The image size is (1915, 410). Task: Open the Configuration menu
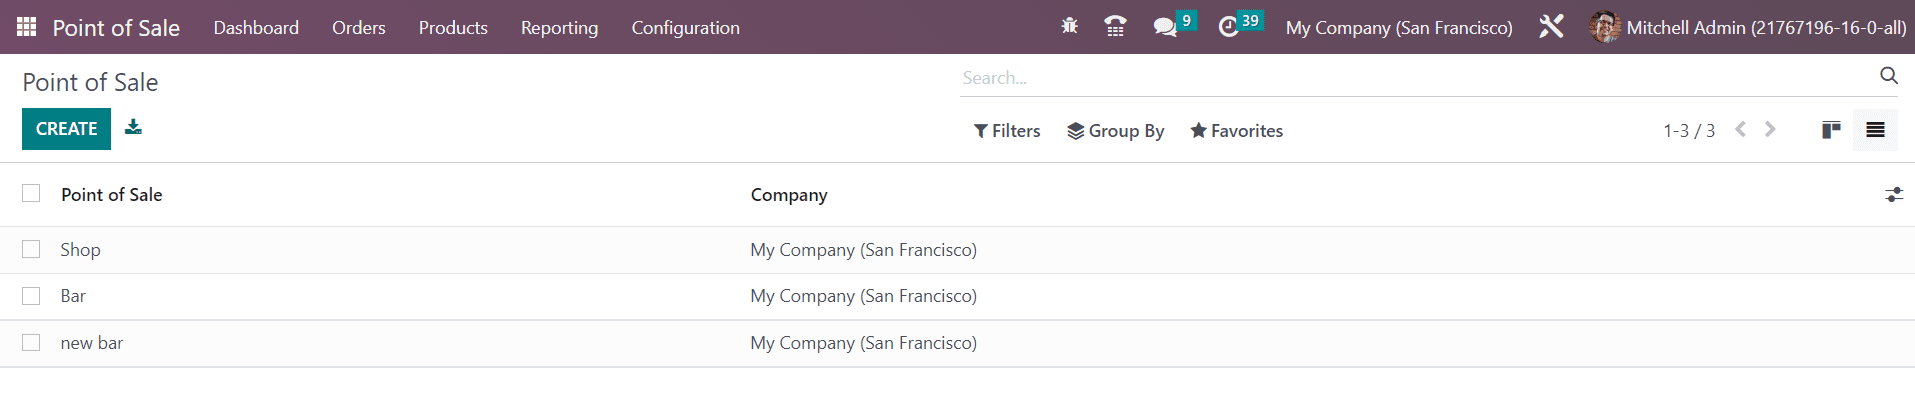pos(685,28)
